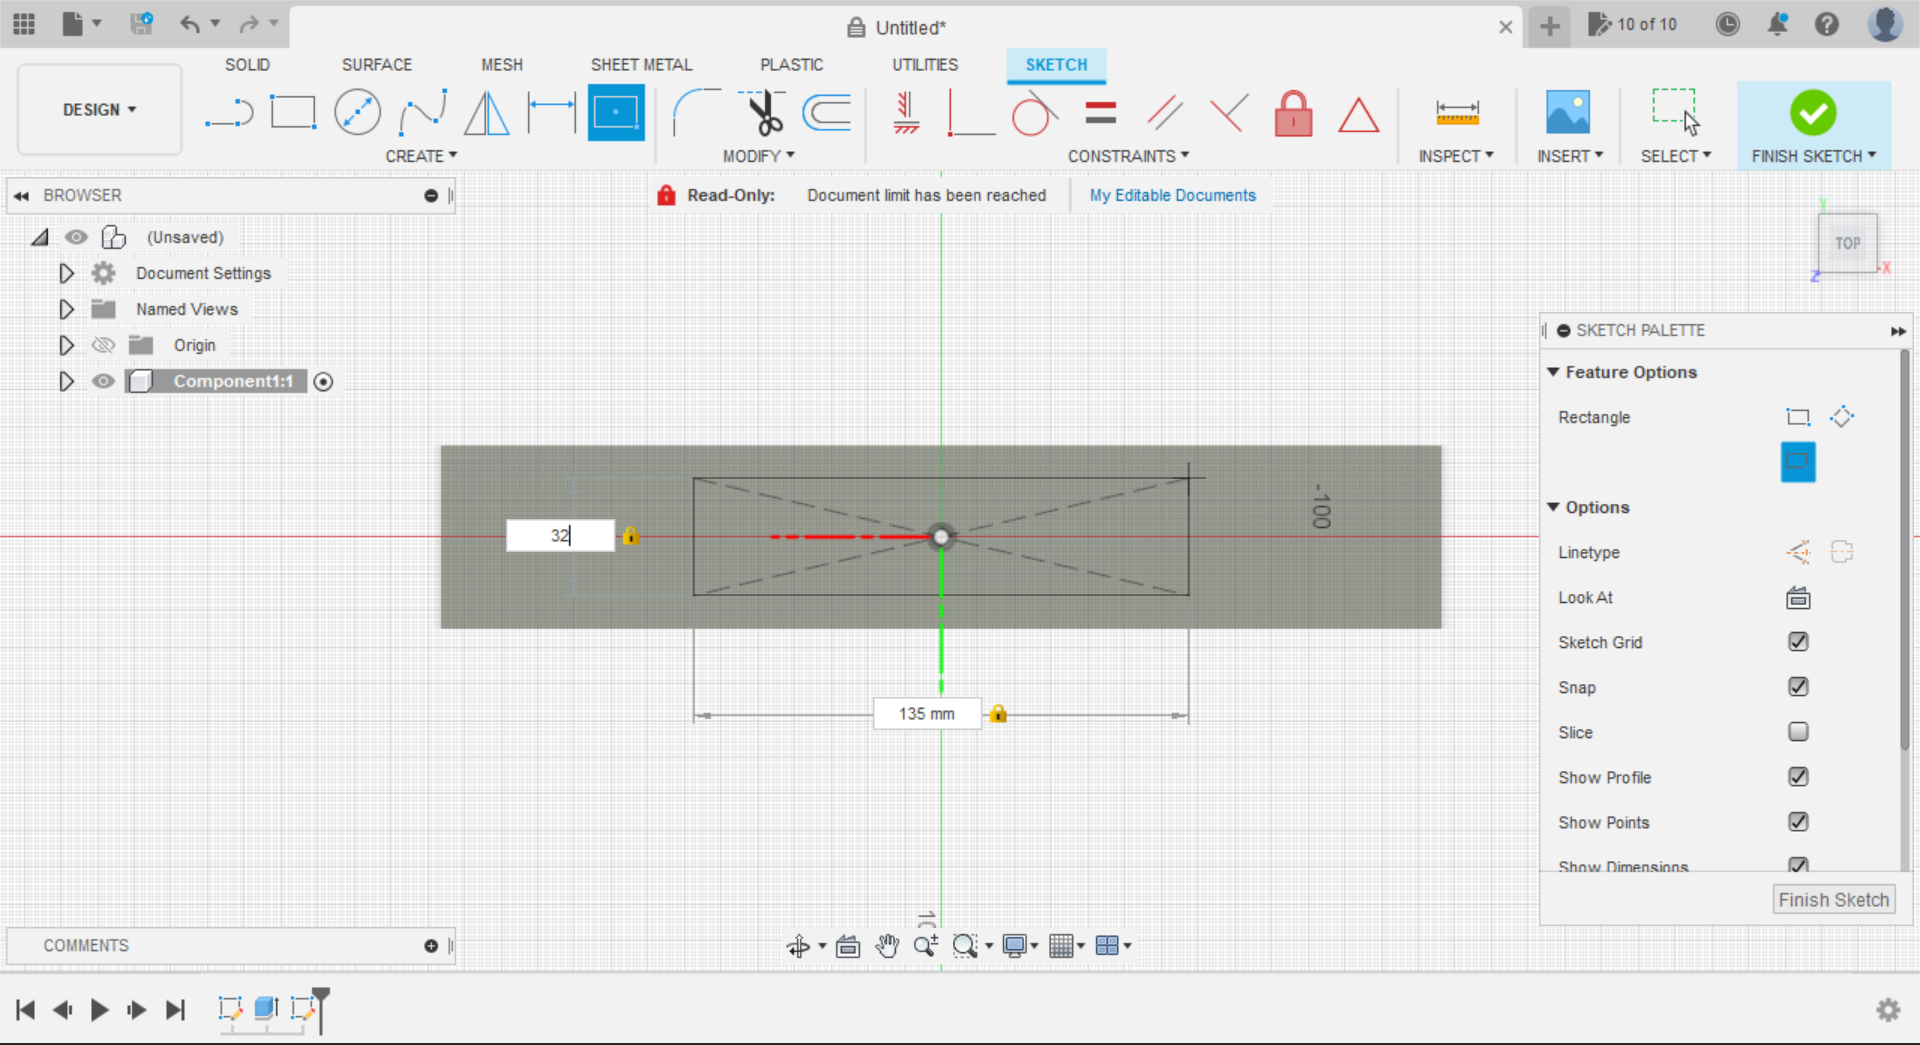Open the Select dropdown
Viewport: 1920px width, 1045px height.
[x=1676, y=155]
